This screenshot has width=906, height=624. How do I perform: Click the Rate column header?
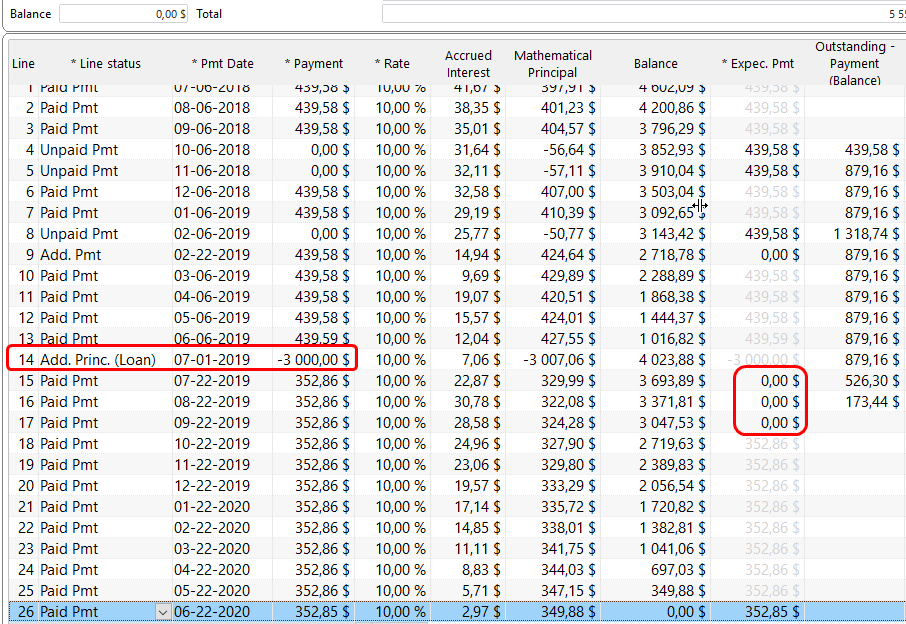(392, 64)
